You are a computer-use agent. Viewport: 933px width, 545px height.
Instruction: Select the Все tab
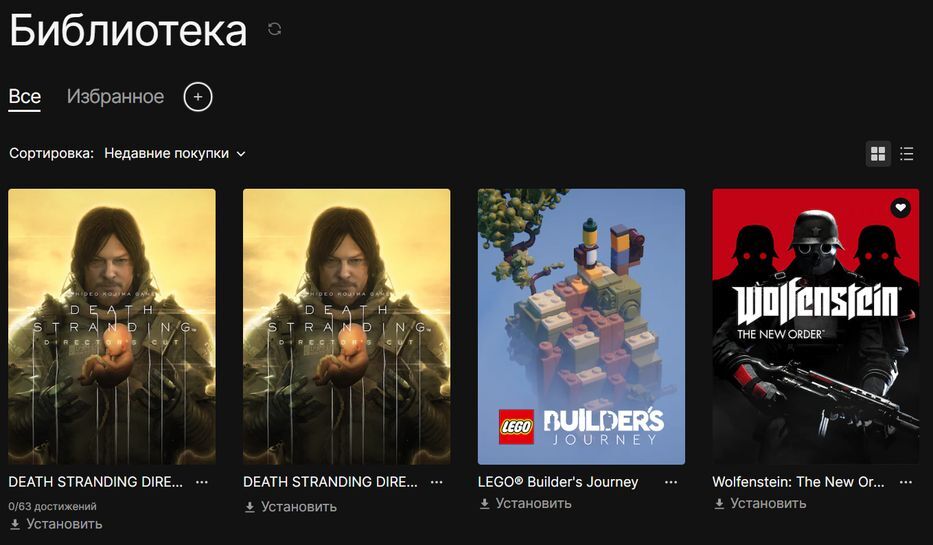pos(24,96)
